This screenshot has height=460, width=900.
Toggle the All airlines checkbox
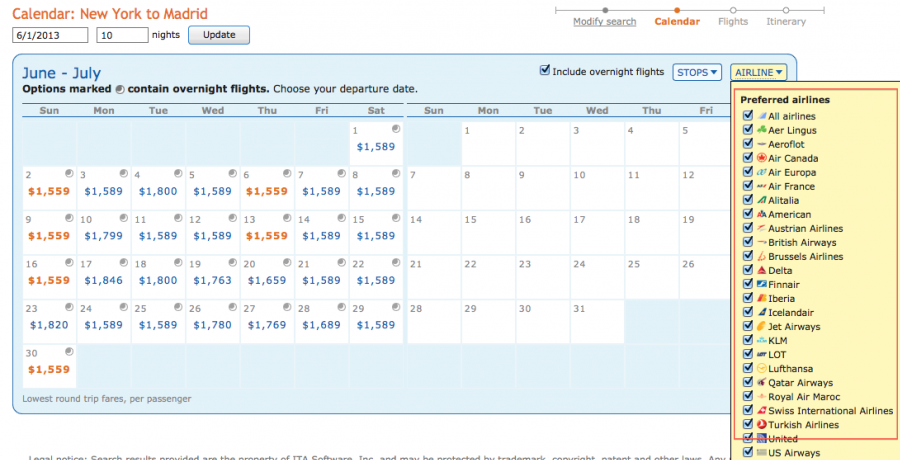pyautogui.click(x=747, y=116)
